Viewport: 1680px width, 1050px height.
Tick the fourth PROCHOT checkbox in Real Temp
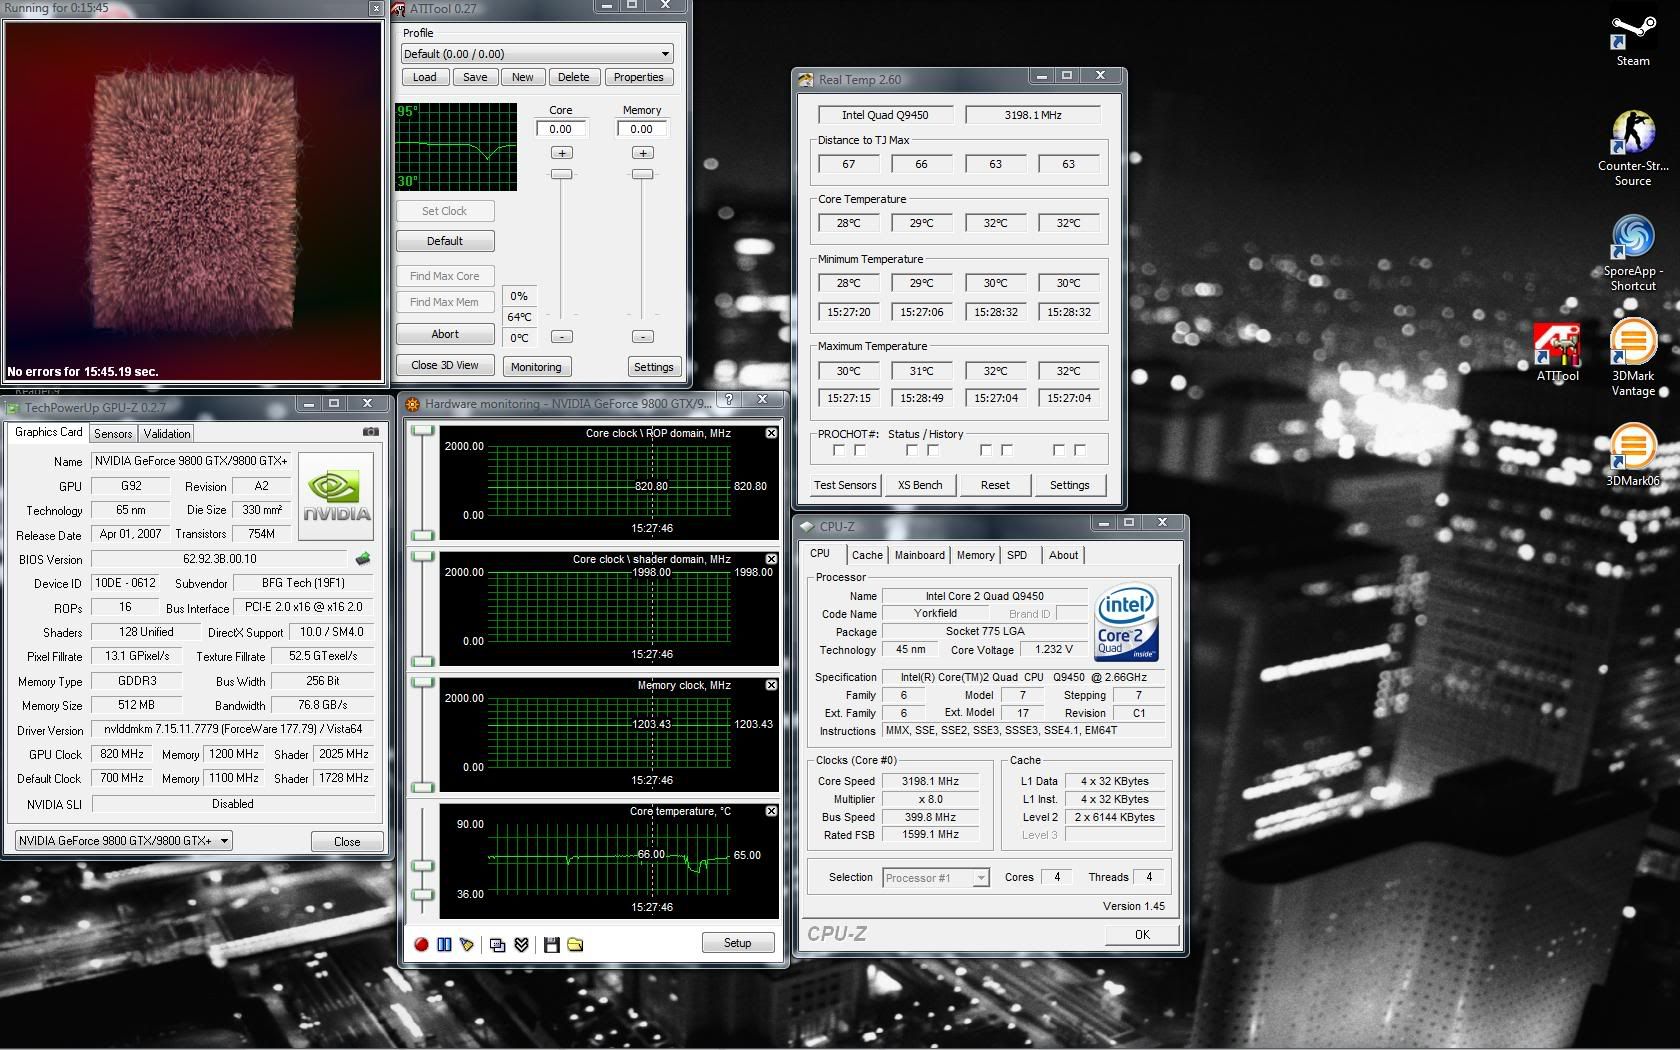pyautogui.click(x=933, y=451)
